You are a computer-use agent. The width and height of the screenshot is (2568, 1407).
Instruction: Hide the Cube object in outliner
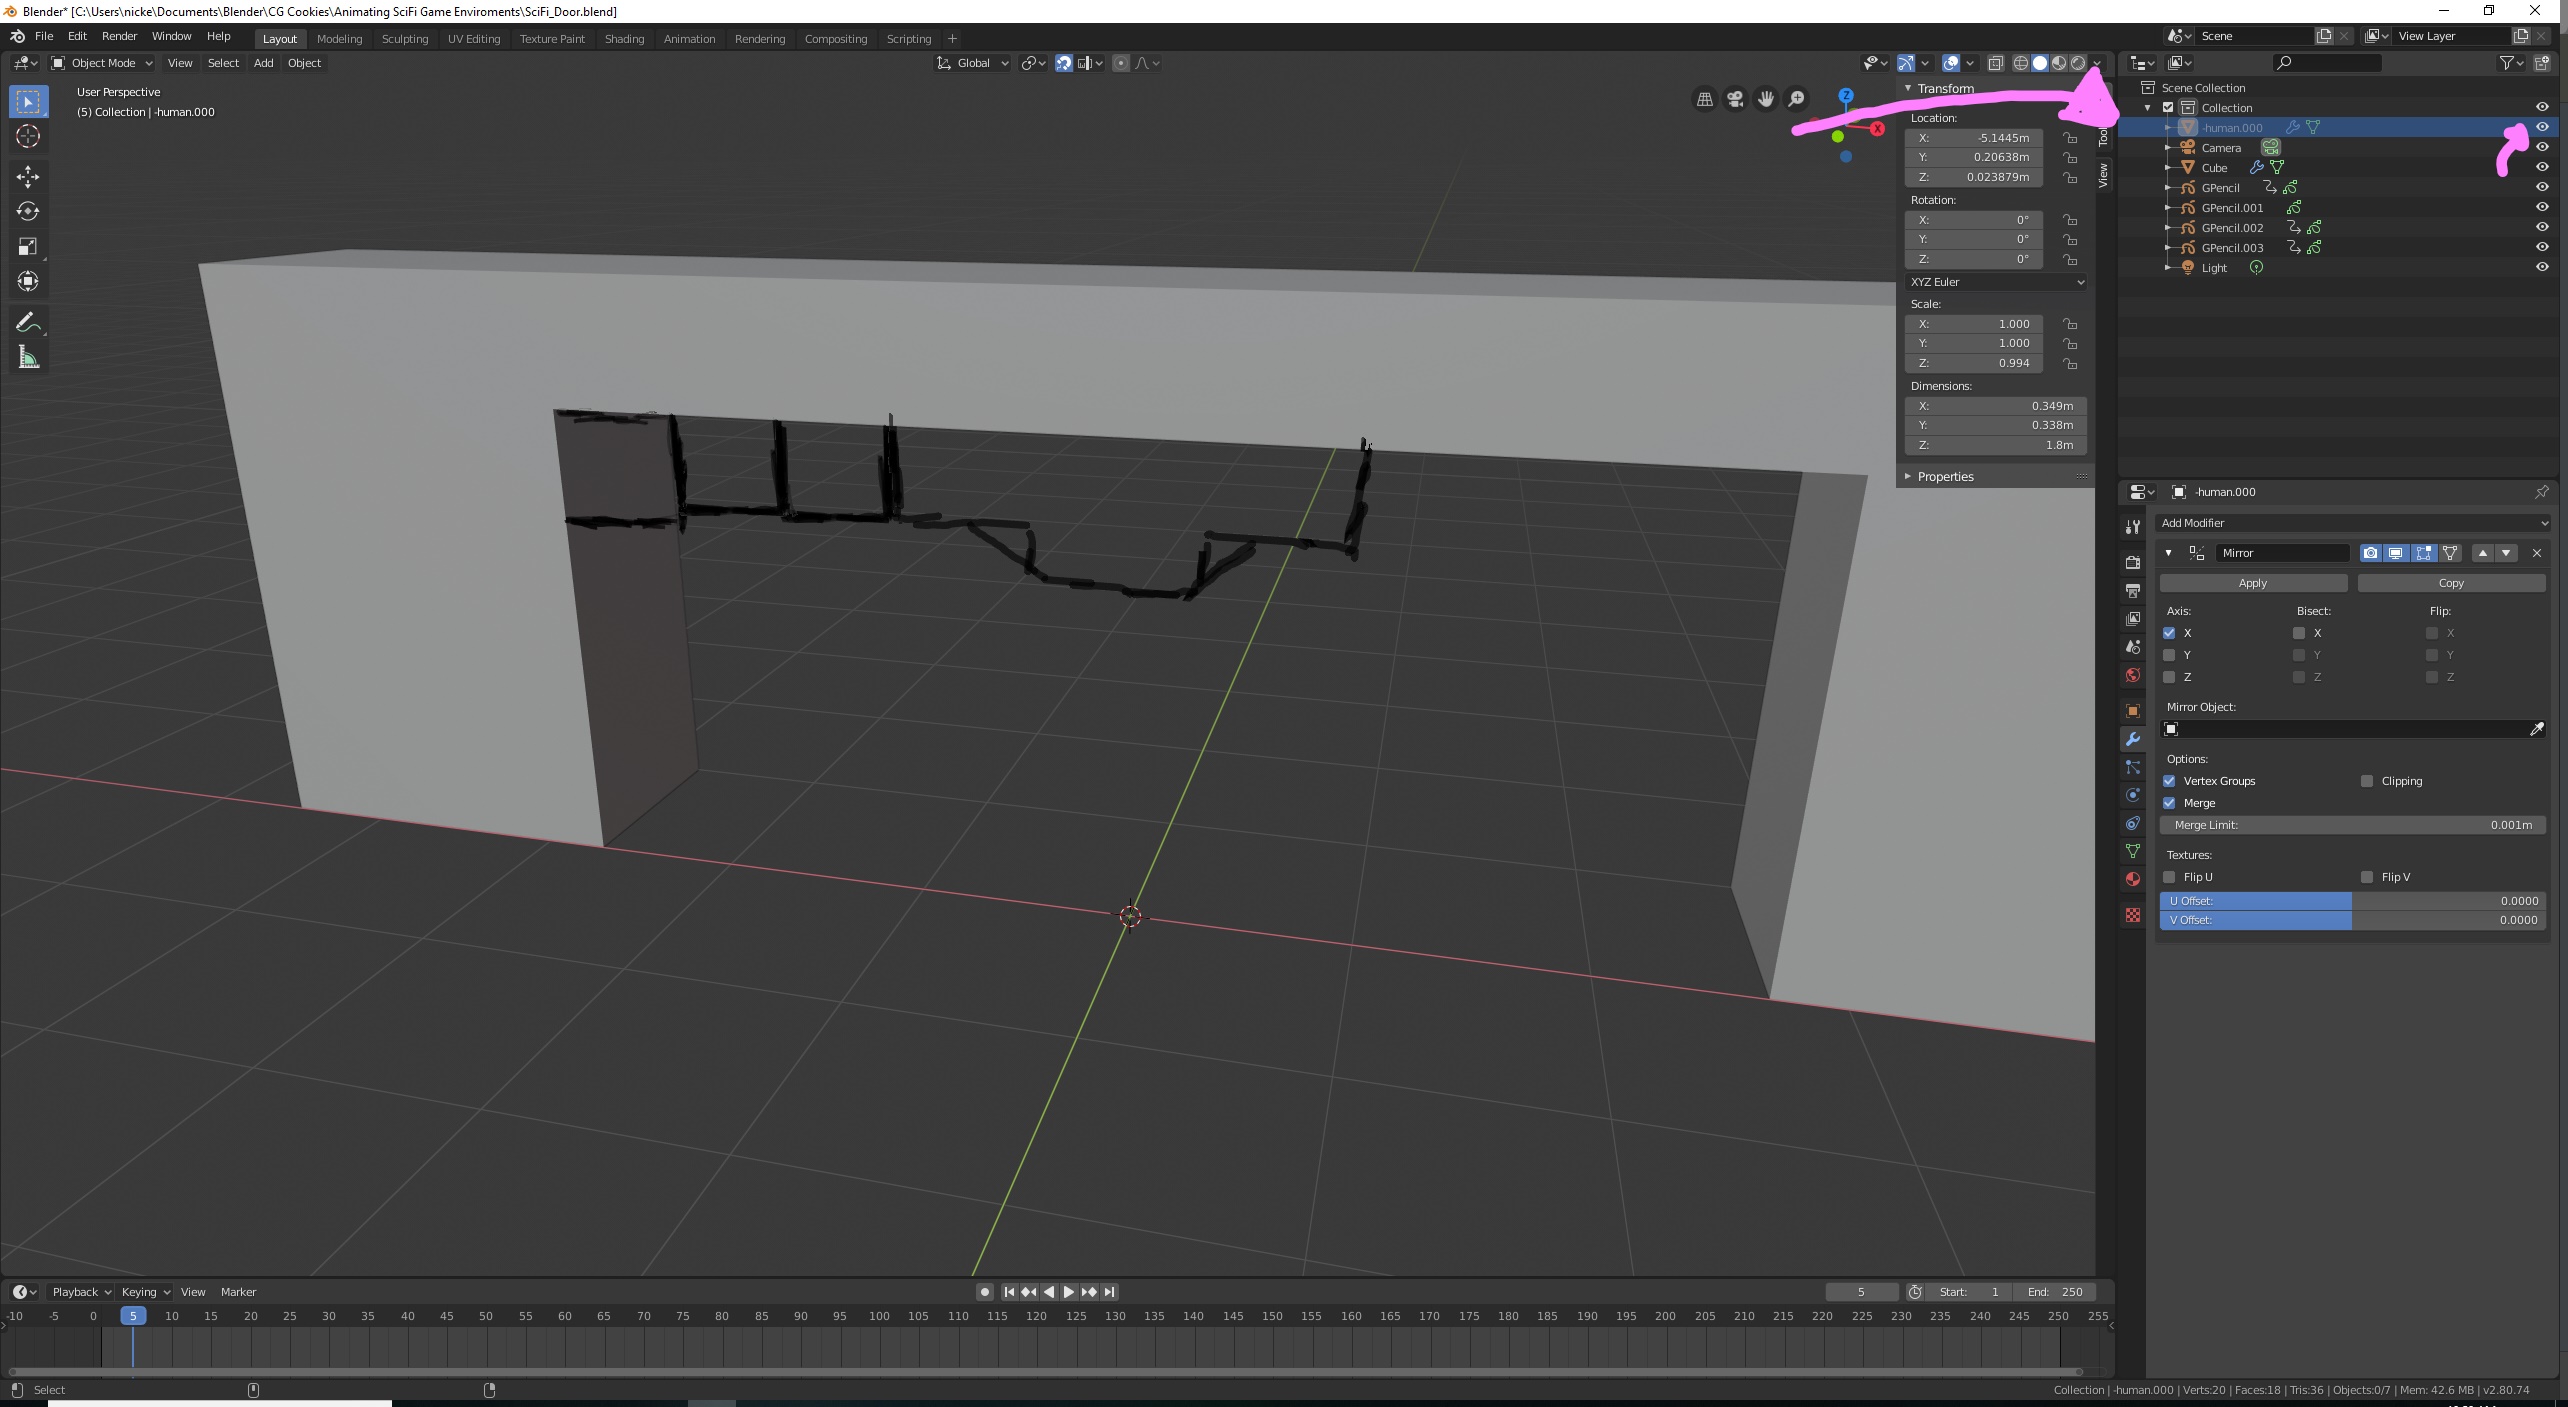point(2542,167)
